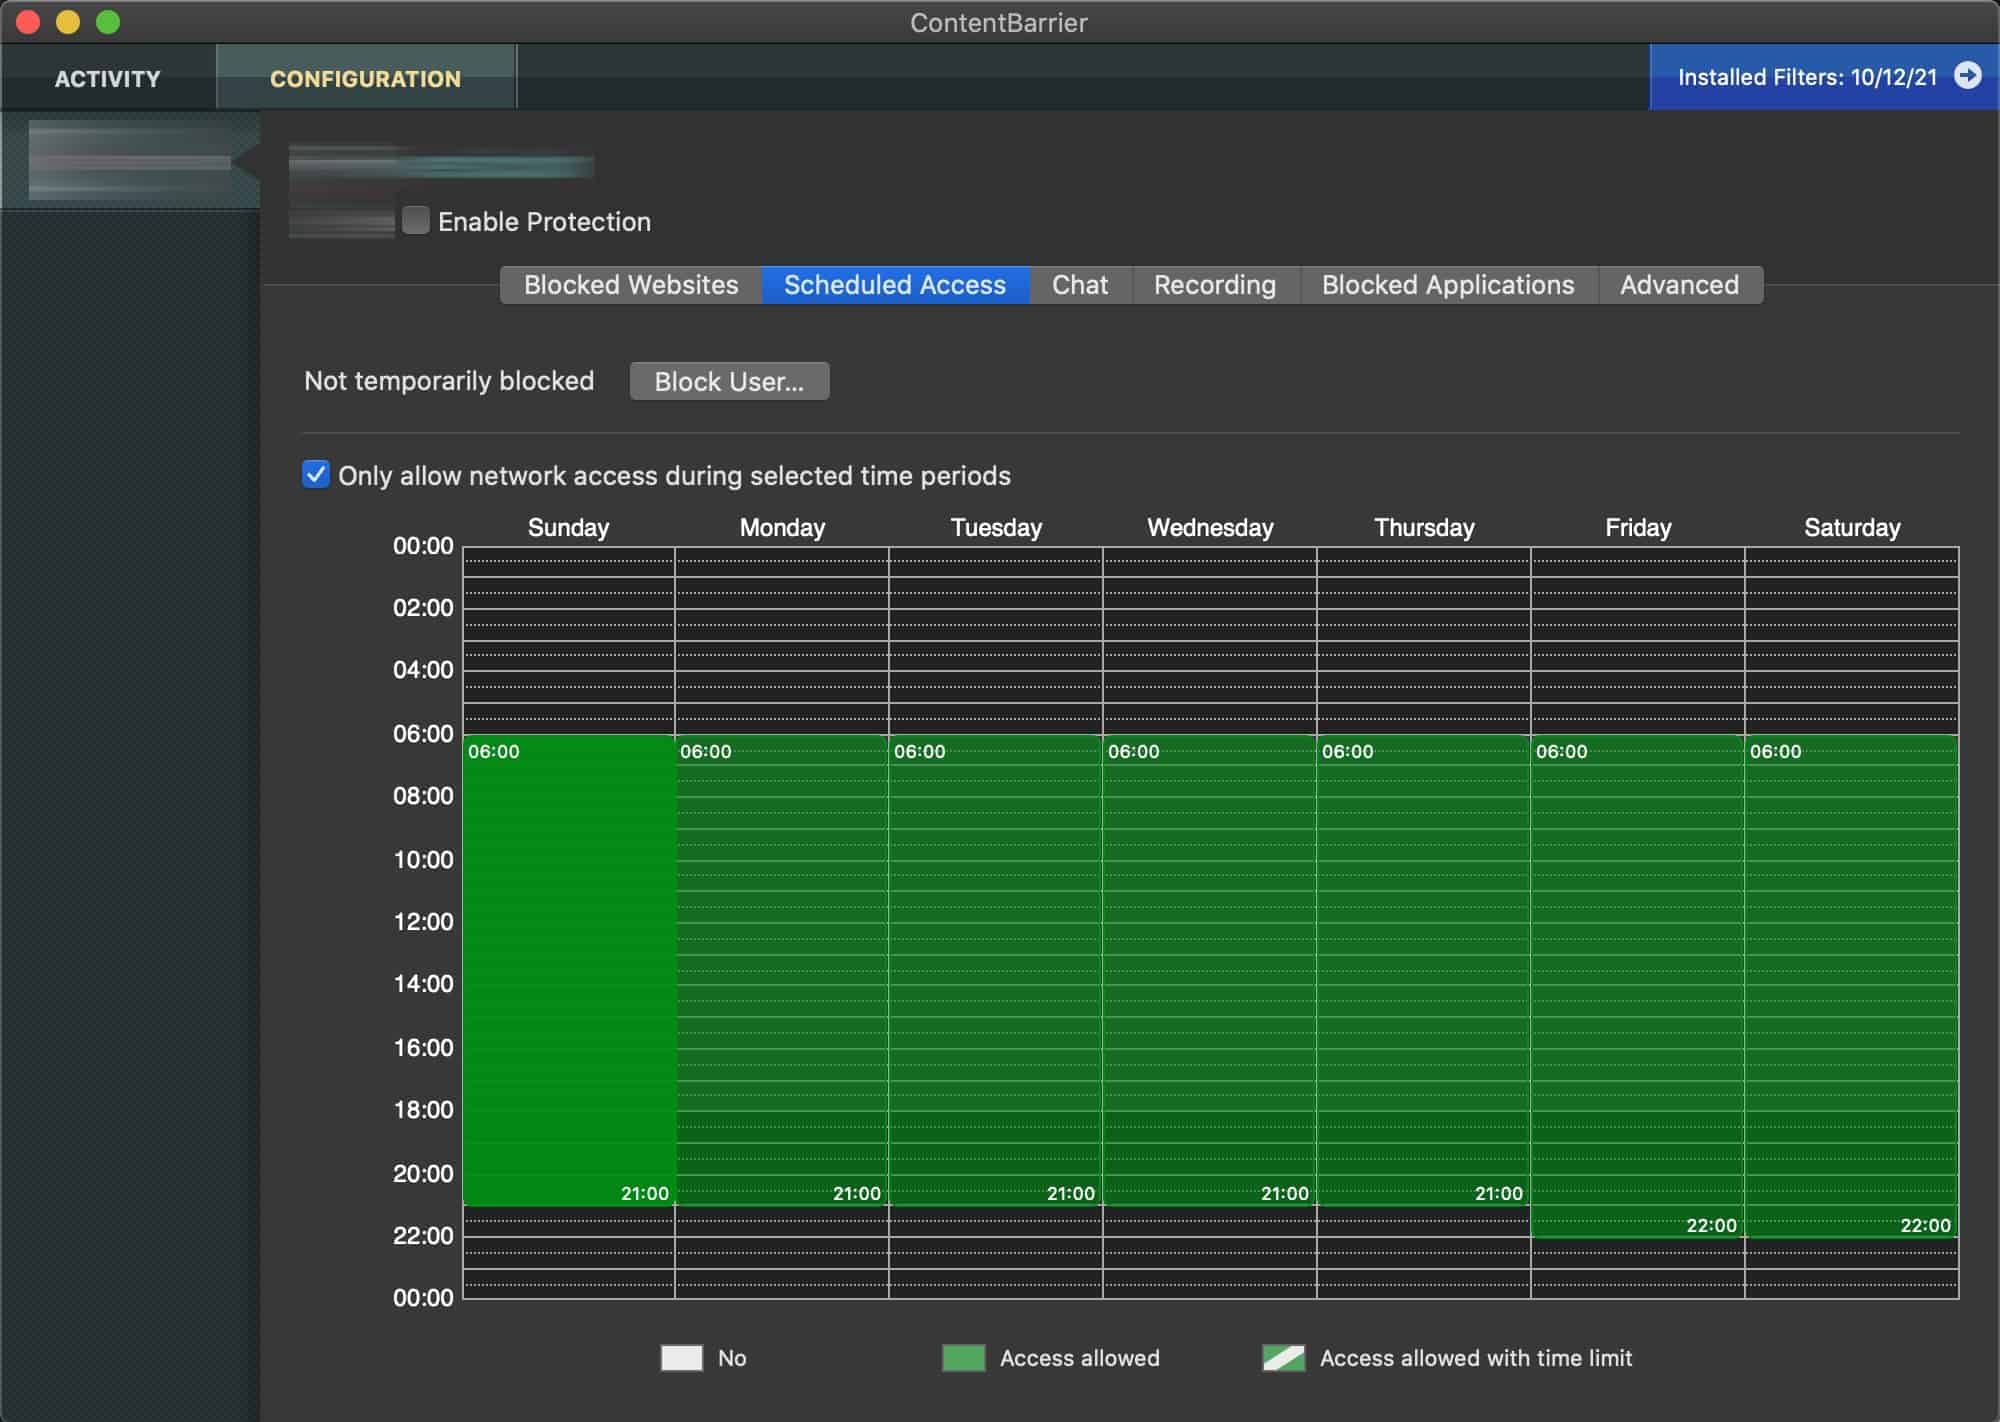2000x1422 pixels.
Task: Select Wednesday's green access block
Action: pyautogui.click(x=1210, y=970)
